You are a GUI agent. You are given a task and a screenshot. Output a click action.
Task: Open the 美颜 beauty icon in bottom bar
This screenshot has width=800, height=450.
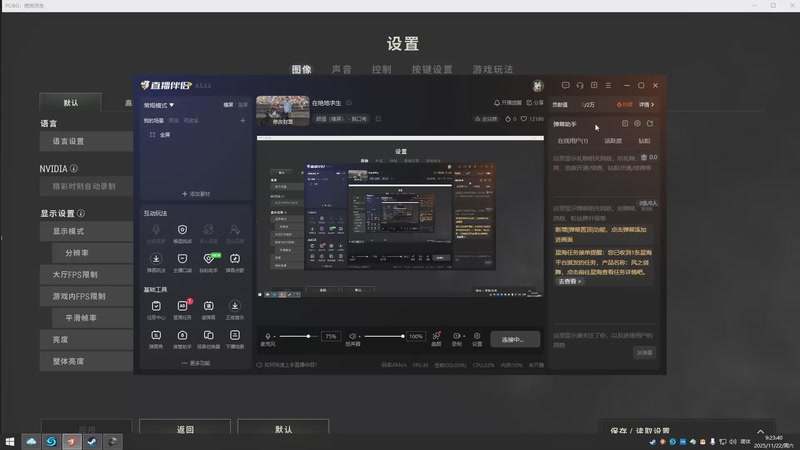click(436, 336)
